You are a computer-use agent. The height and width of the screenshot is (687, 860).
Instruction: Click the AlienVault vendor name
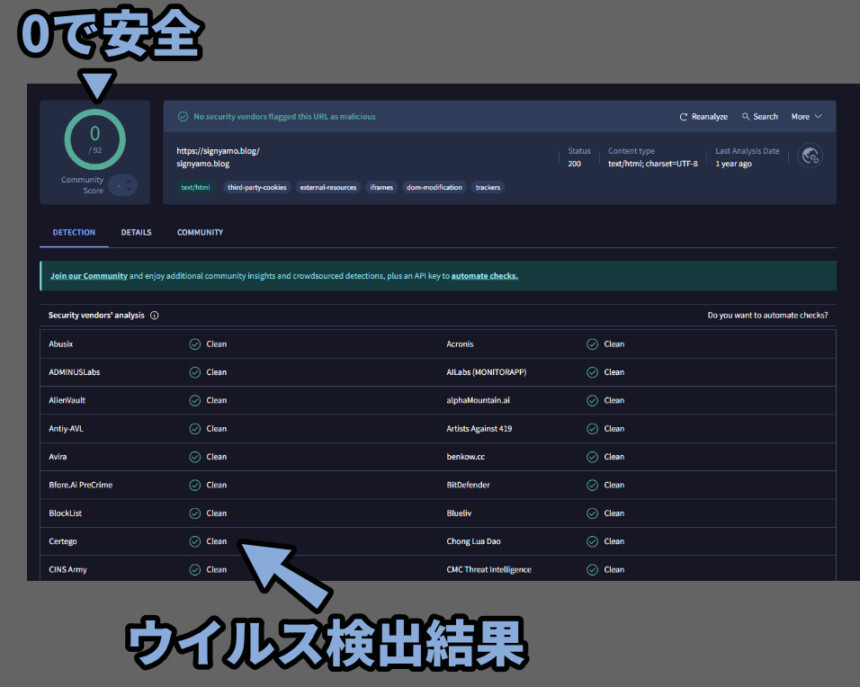click(x=67, y=401)
